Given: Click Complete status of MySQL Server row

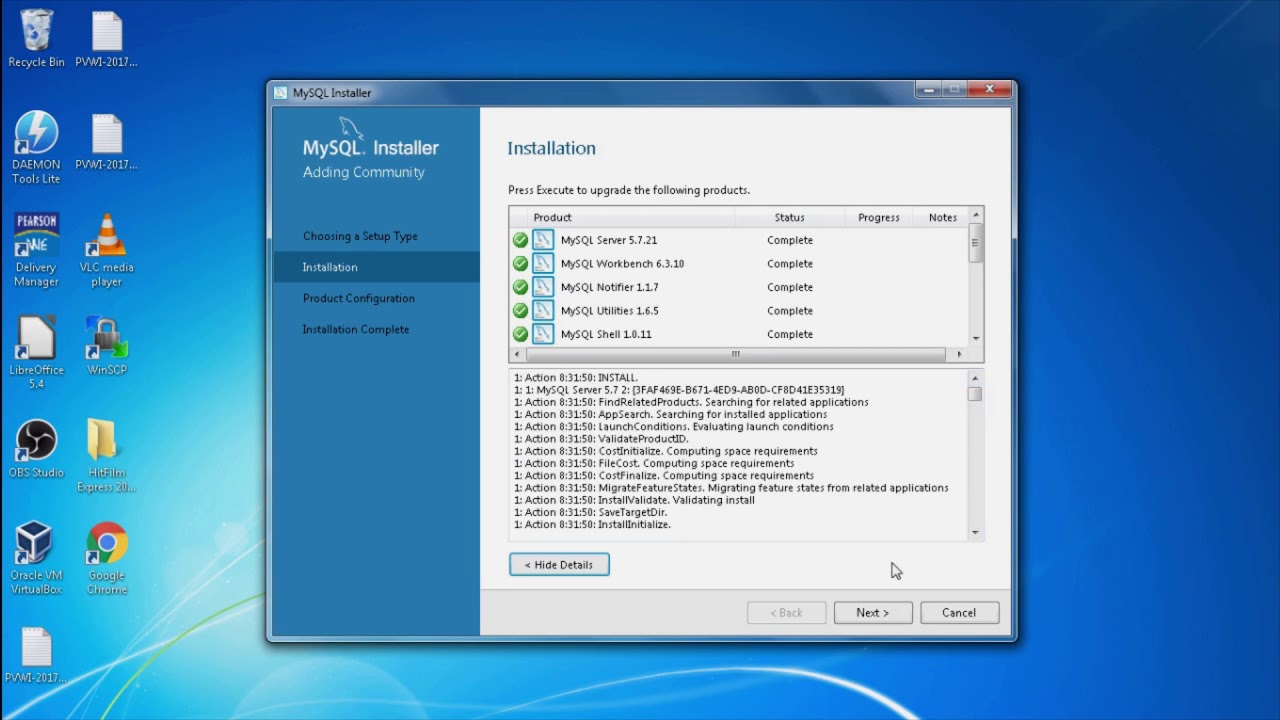Looking at the screenshot, I should click(x=790, y=240).
